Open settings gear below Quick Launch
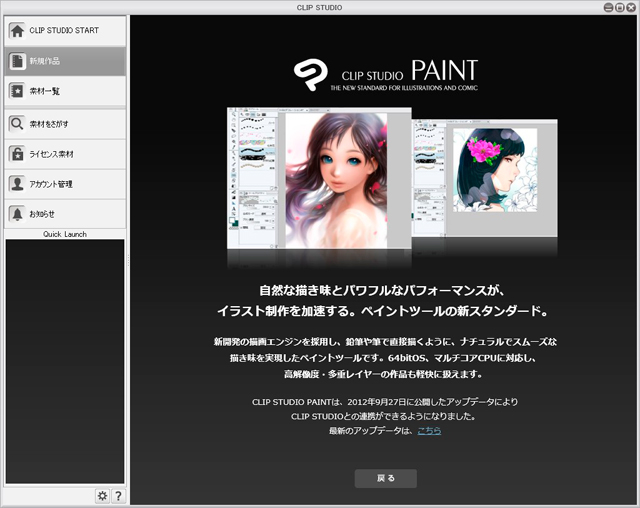The image size is (640, 508). click(x=102, y=496)
